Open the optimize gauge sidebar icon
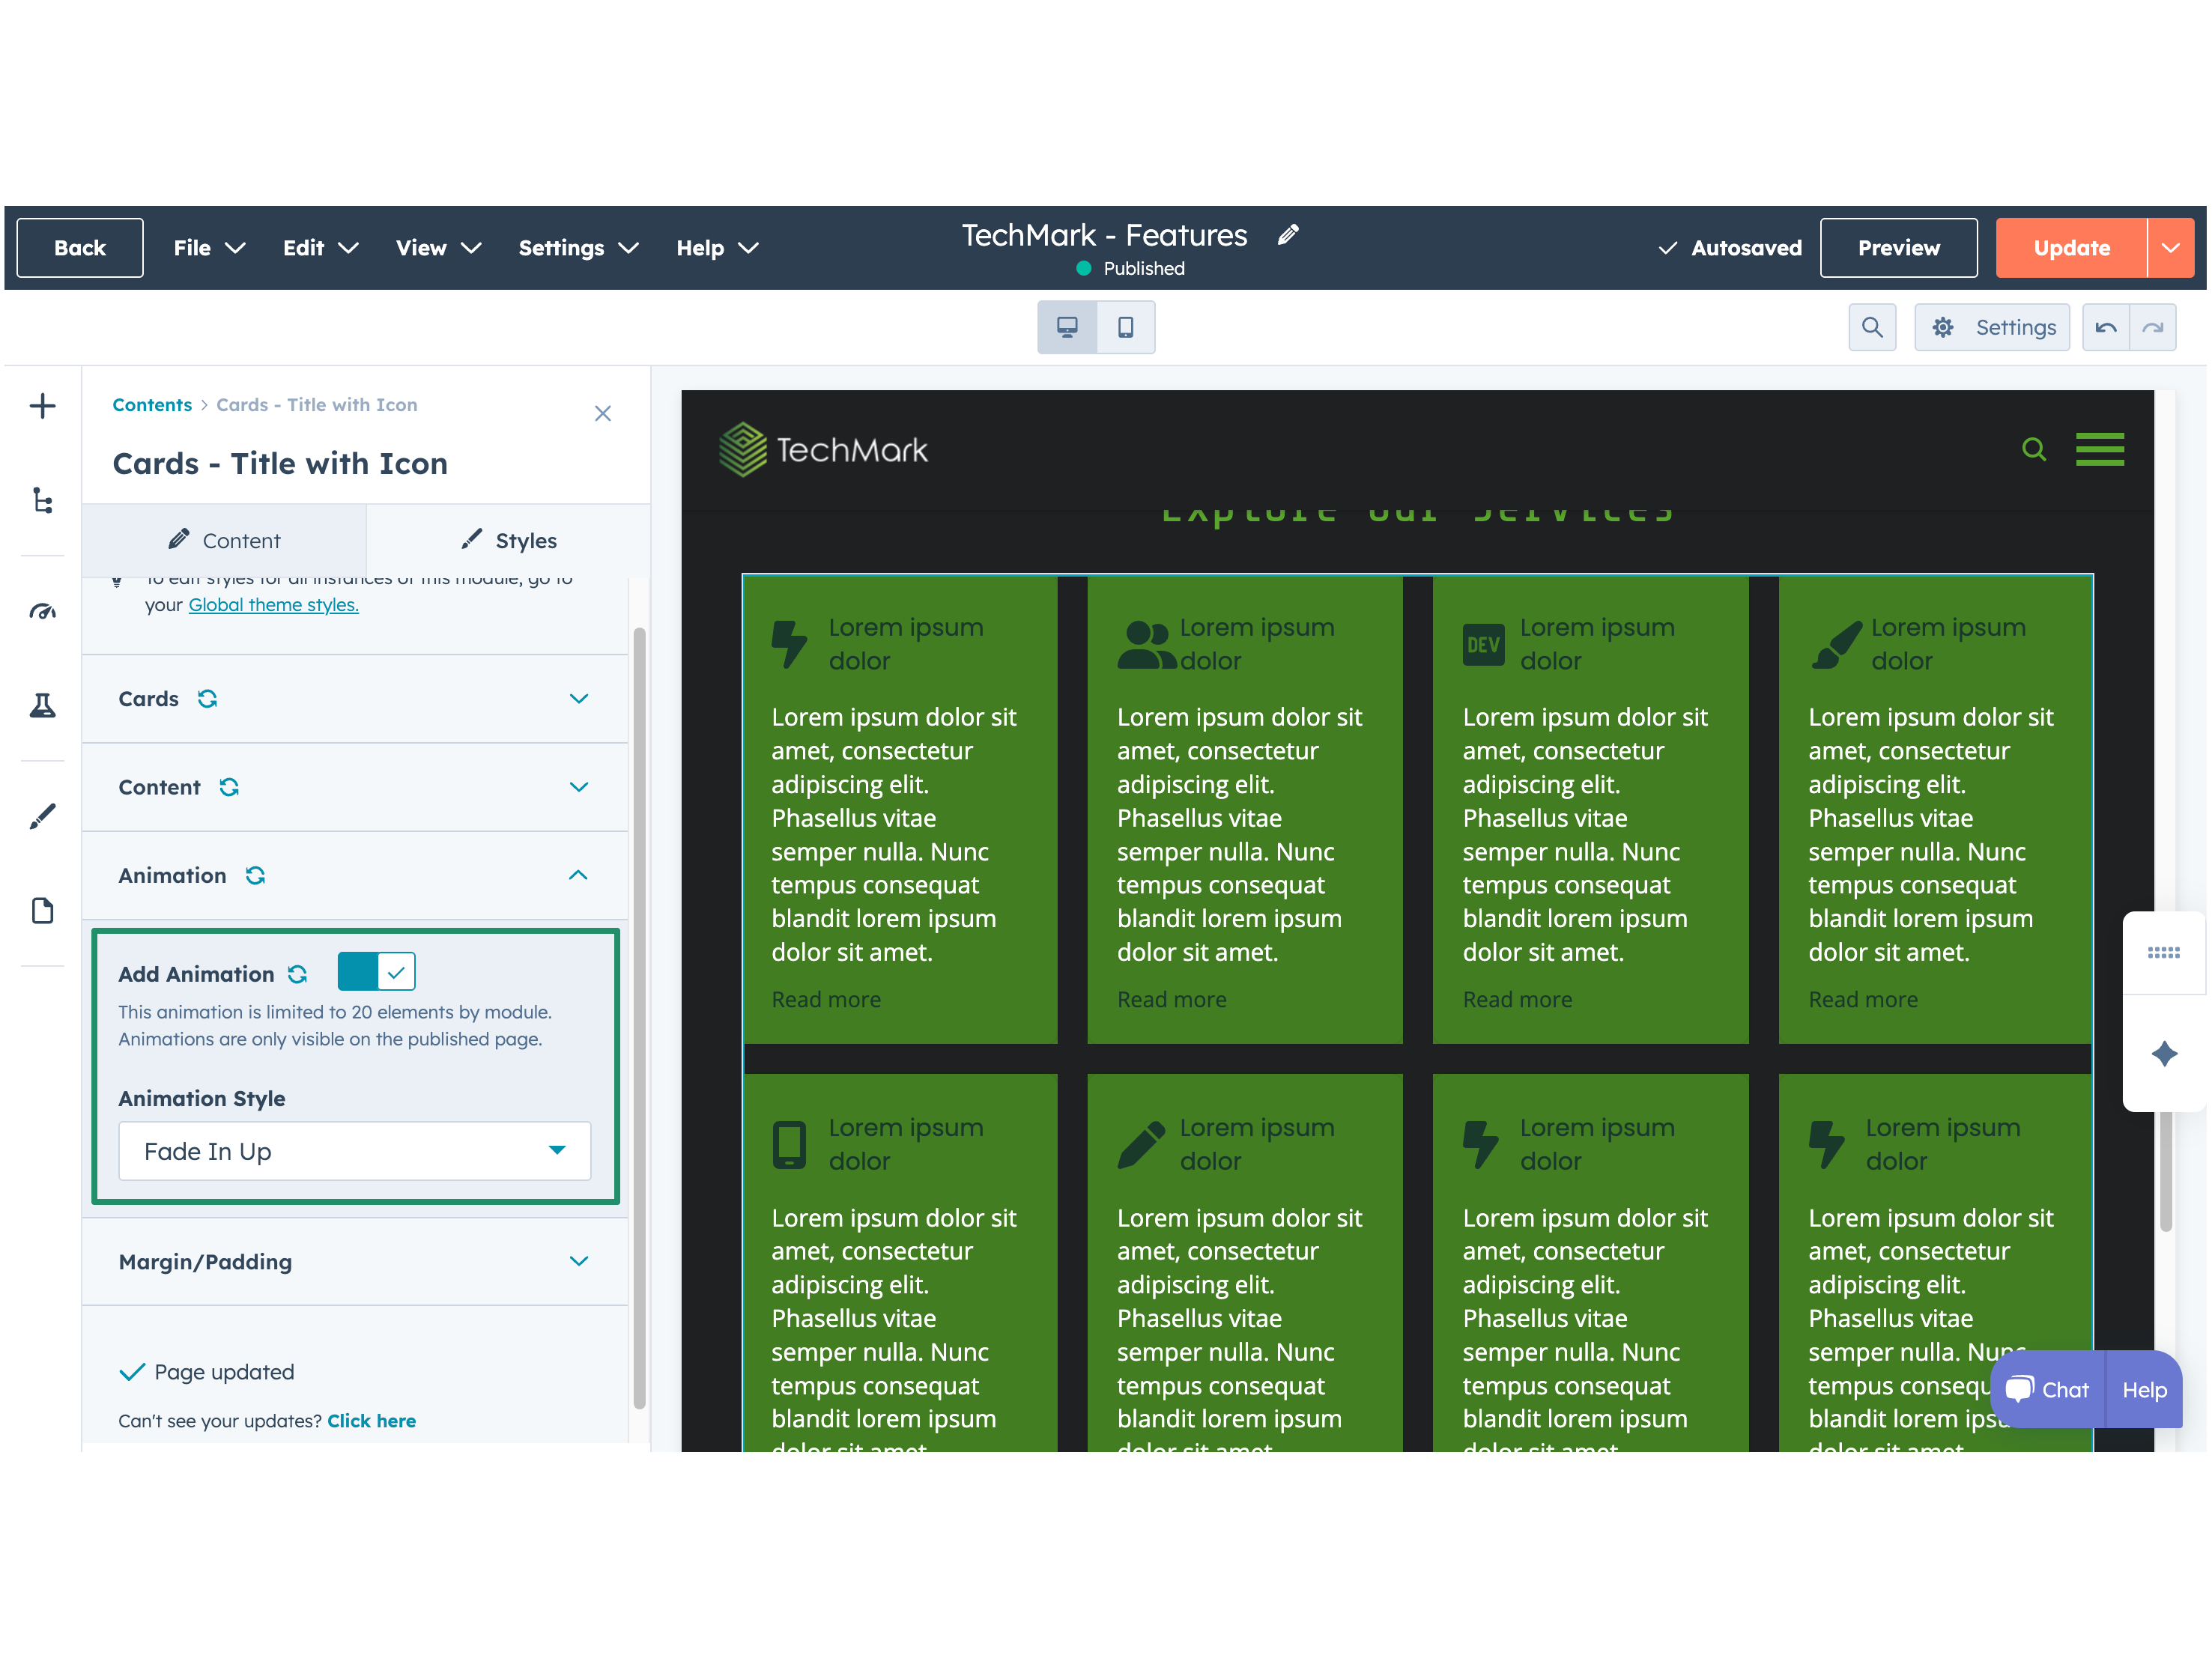The width and height of the screenshot is (2212, 1658). click(42, 611)
